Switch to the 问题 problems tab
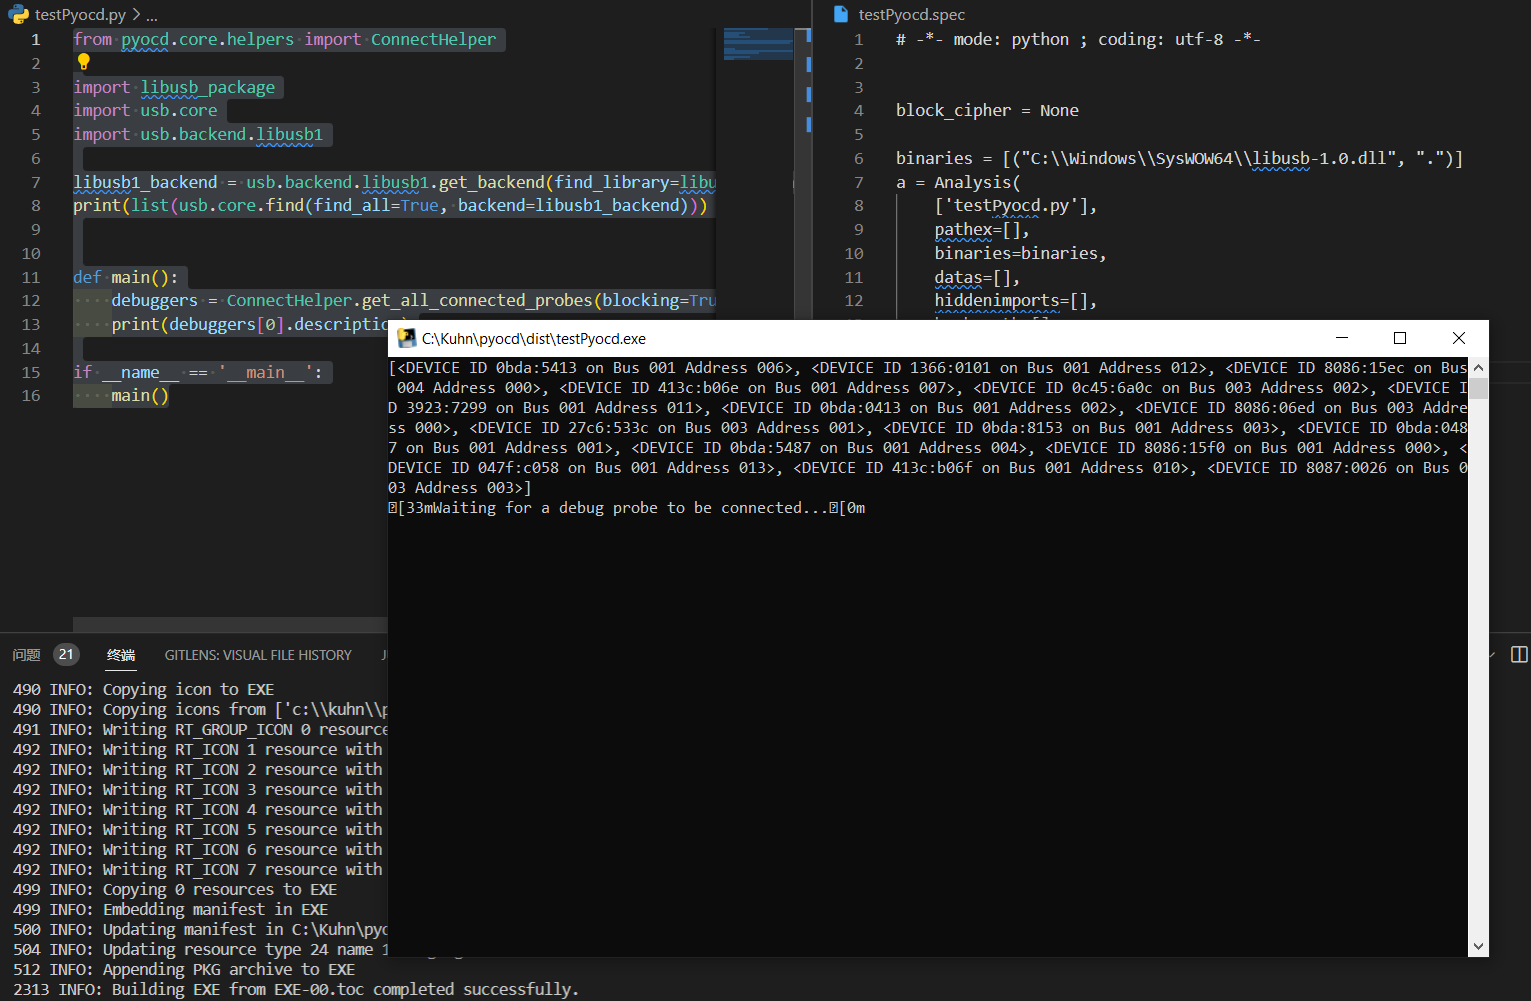This screenshot has height=1001, width=1531. pos(26,655)
